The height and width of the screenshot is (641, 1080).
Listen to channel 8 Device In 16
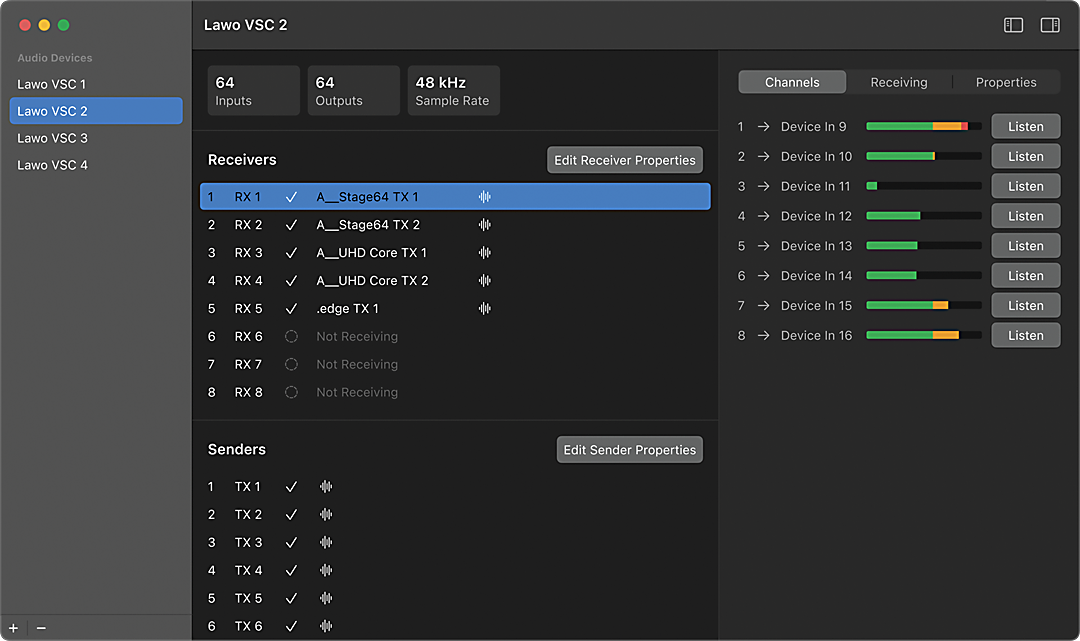(x=1026, y=335)
